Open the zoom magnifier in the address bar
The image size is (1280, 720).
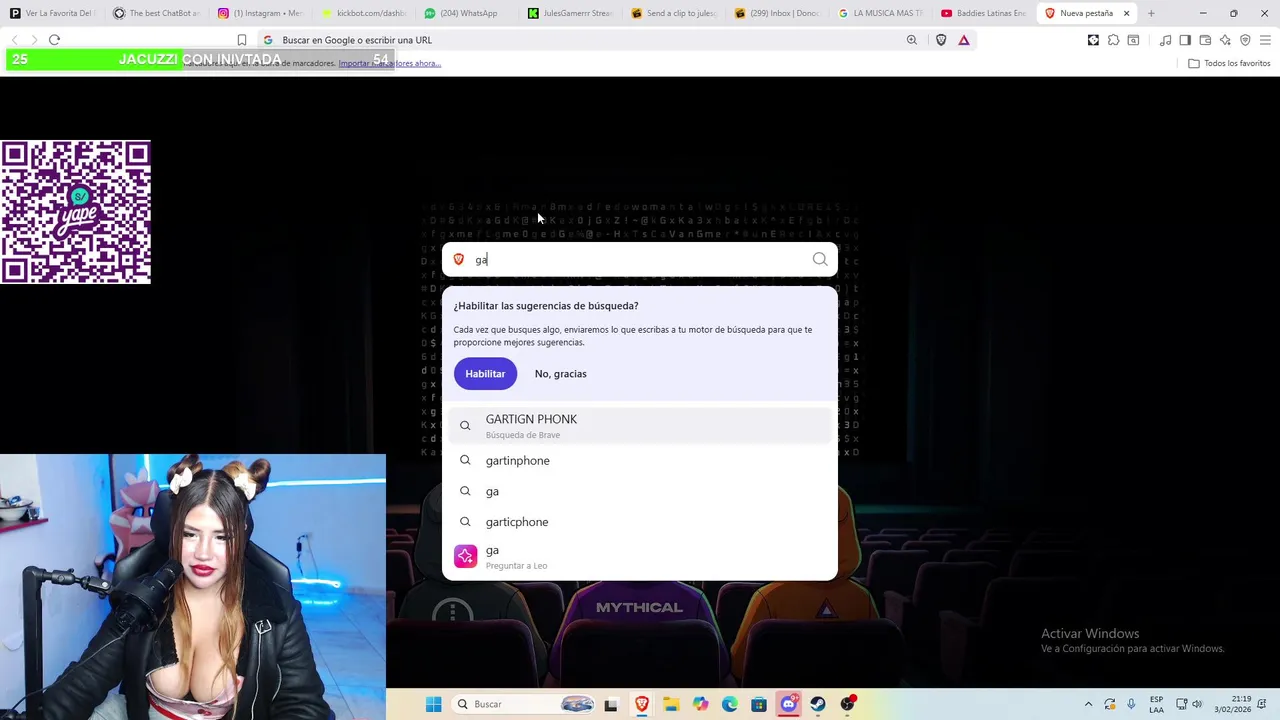[912, 40]
